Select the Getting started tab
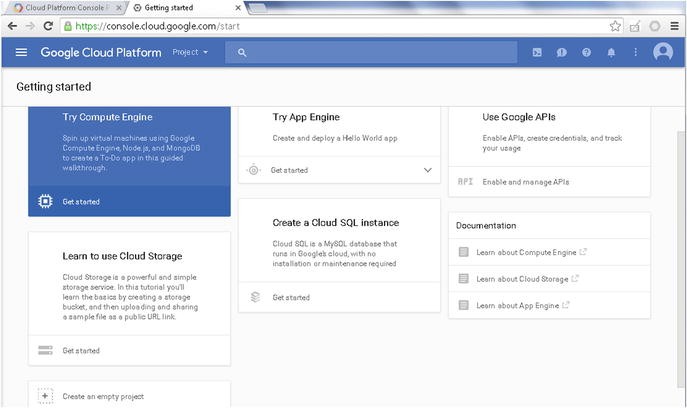Image resolution: width=687 pixels, height=408 pixels. (x=184, y=7)
